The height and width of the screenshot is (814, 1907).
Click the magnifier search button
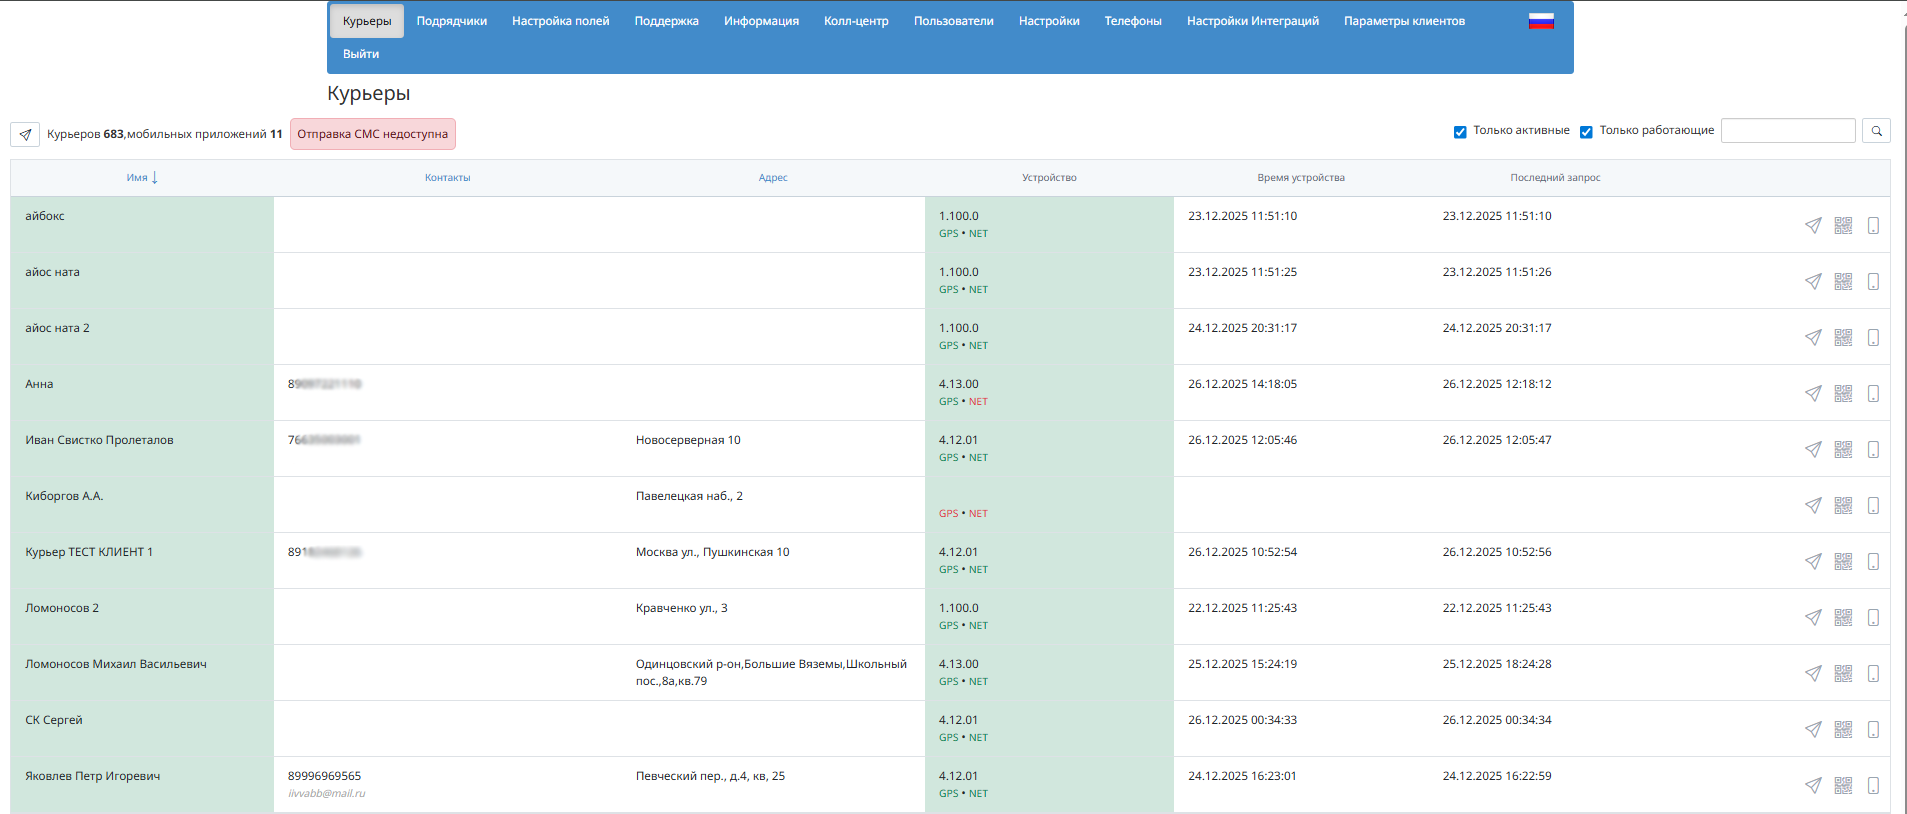1876,131
